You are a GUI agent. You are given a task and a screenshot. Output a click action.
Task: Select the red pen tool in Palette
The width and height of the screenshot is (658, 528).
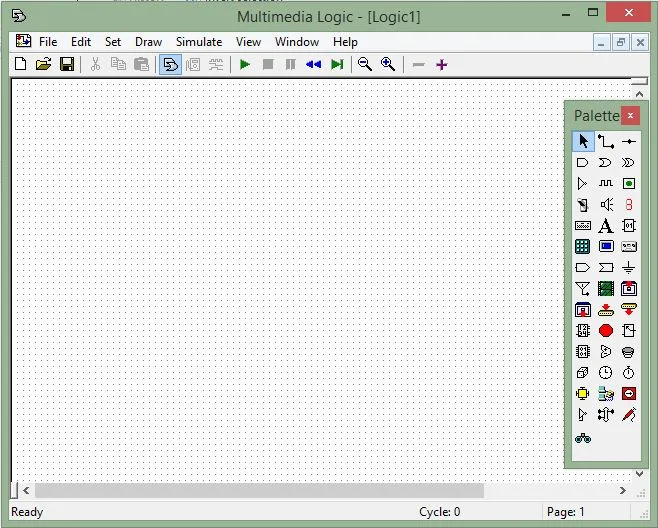coord(628,415)
